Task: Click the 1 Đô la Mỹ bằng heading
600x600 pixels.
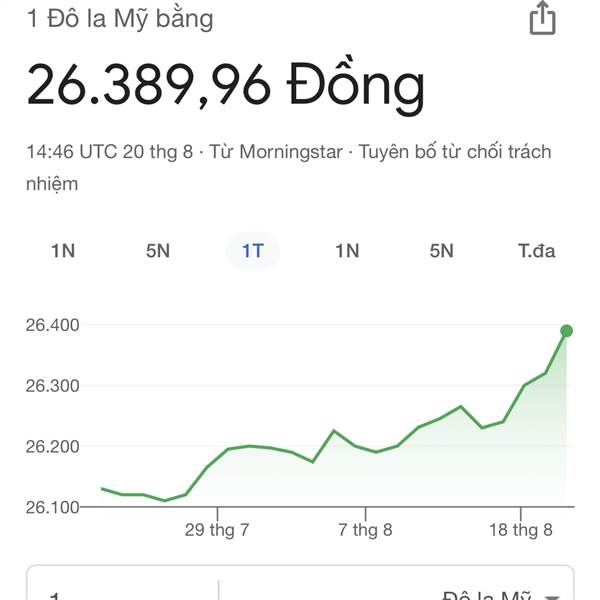Action: (x=120, y=19)
